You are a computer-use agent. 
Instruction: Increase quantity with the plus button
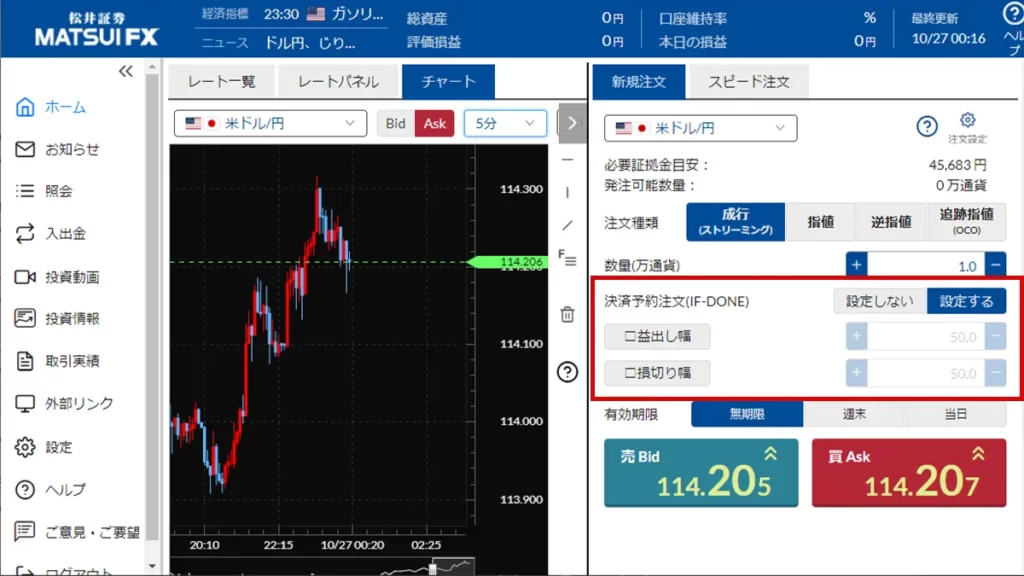coord(856,264)
